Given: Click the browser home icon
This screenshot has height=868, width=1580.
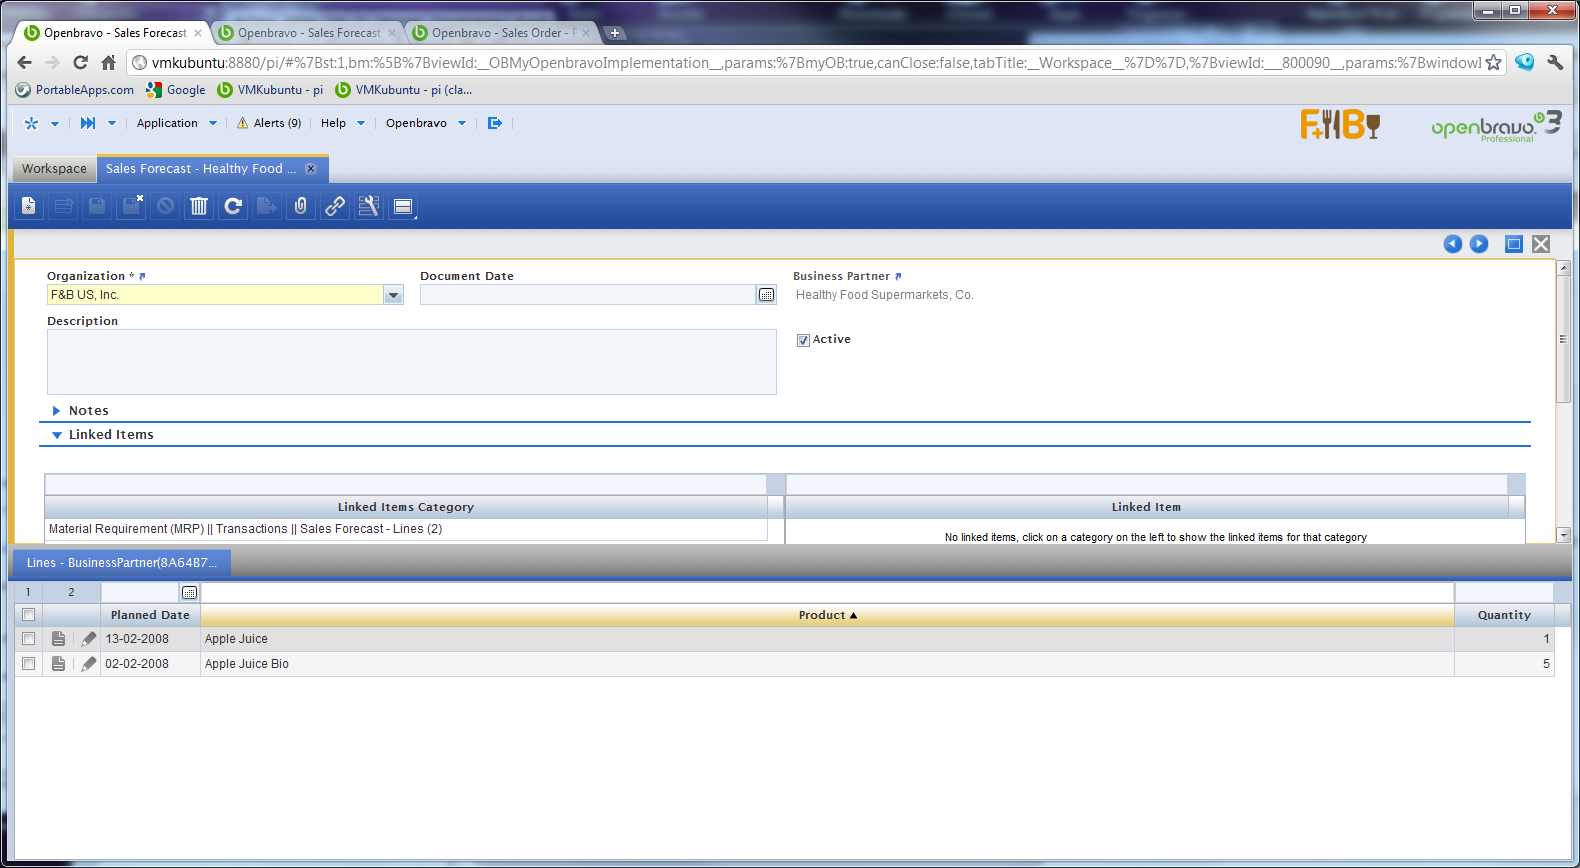Looking at the screenshot, I should click(x=109, y=62).
